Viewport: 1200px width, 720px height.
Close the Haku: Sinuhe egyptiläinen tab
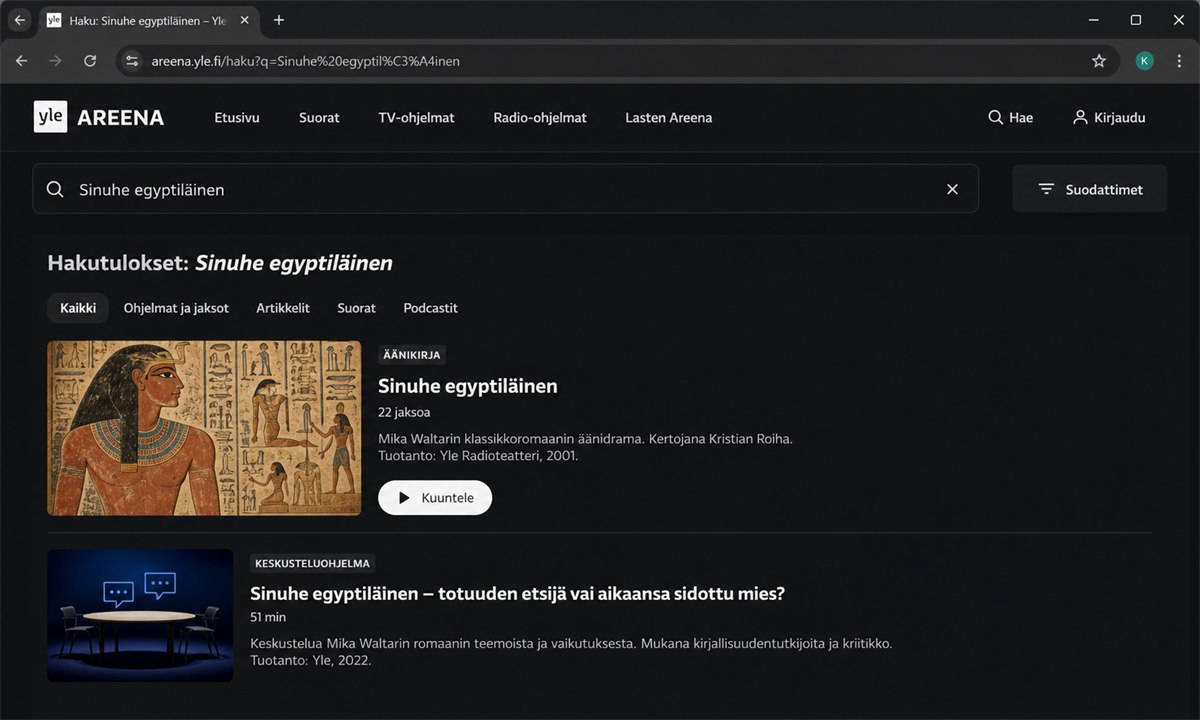tap(245, 20)
